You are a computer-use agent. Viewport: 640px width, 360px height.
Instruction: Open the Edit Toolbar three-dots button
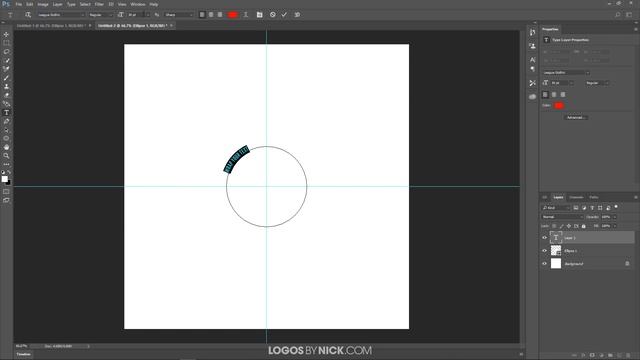[6, 164]
